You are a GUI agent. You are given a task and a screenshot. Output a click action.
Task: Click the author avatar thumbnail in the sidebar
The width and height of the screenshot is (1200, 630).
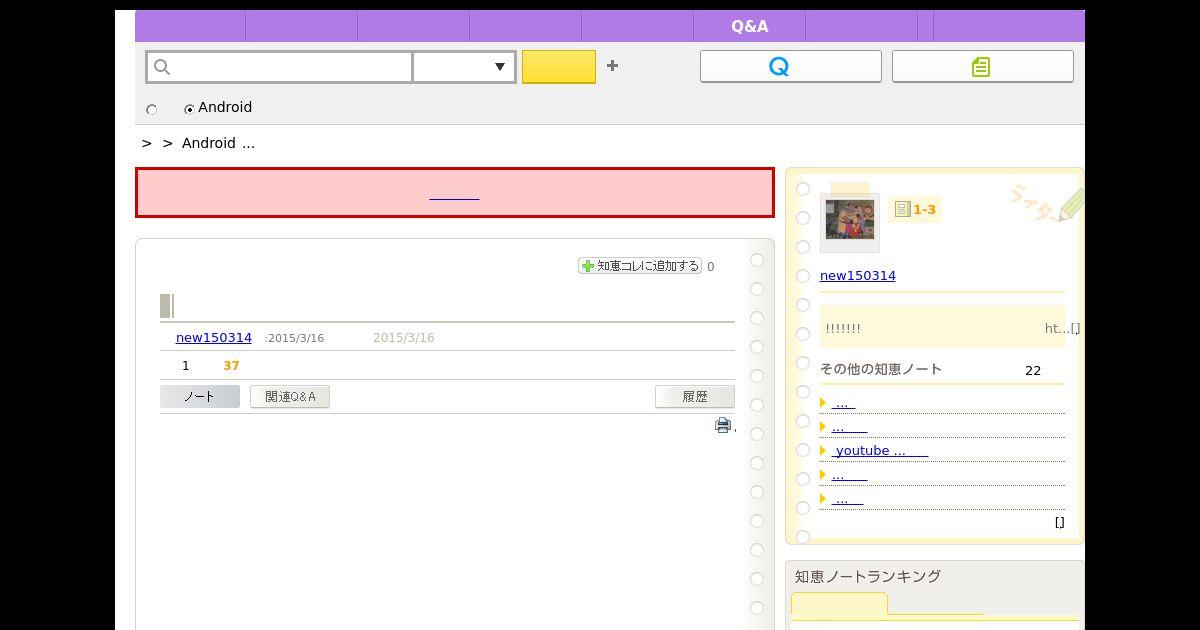(x=850, y=219)
